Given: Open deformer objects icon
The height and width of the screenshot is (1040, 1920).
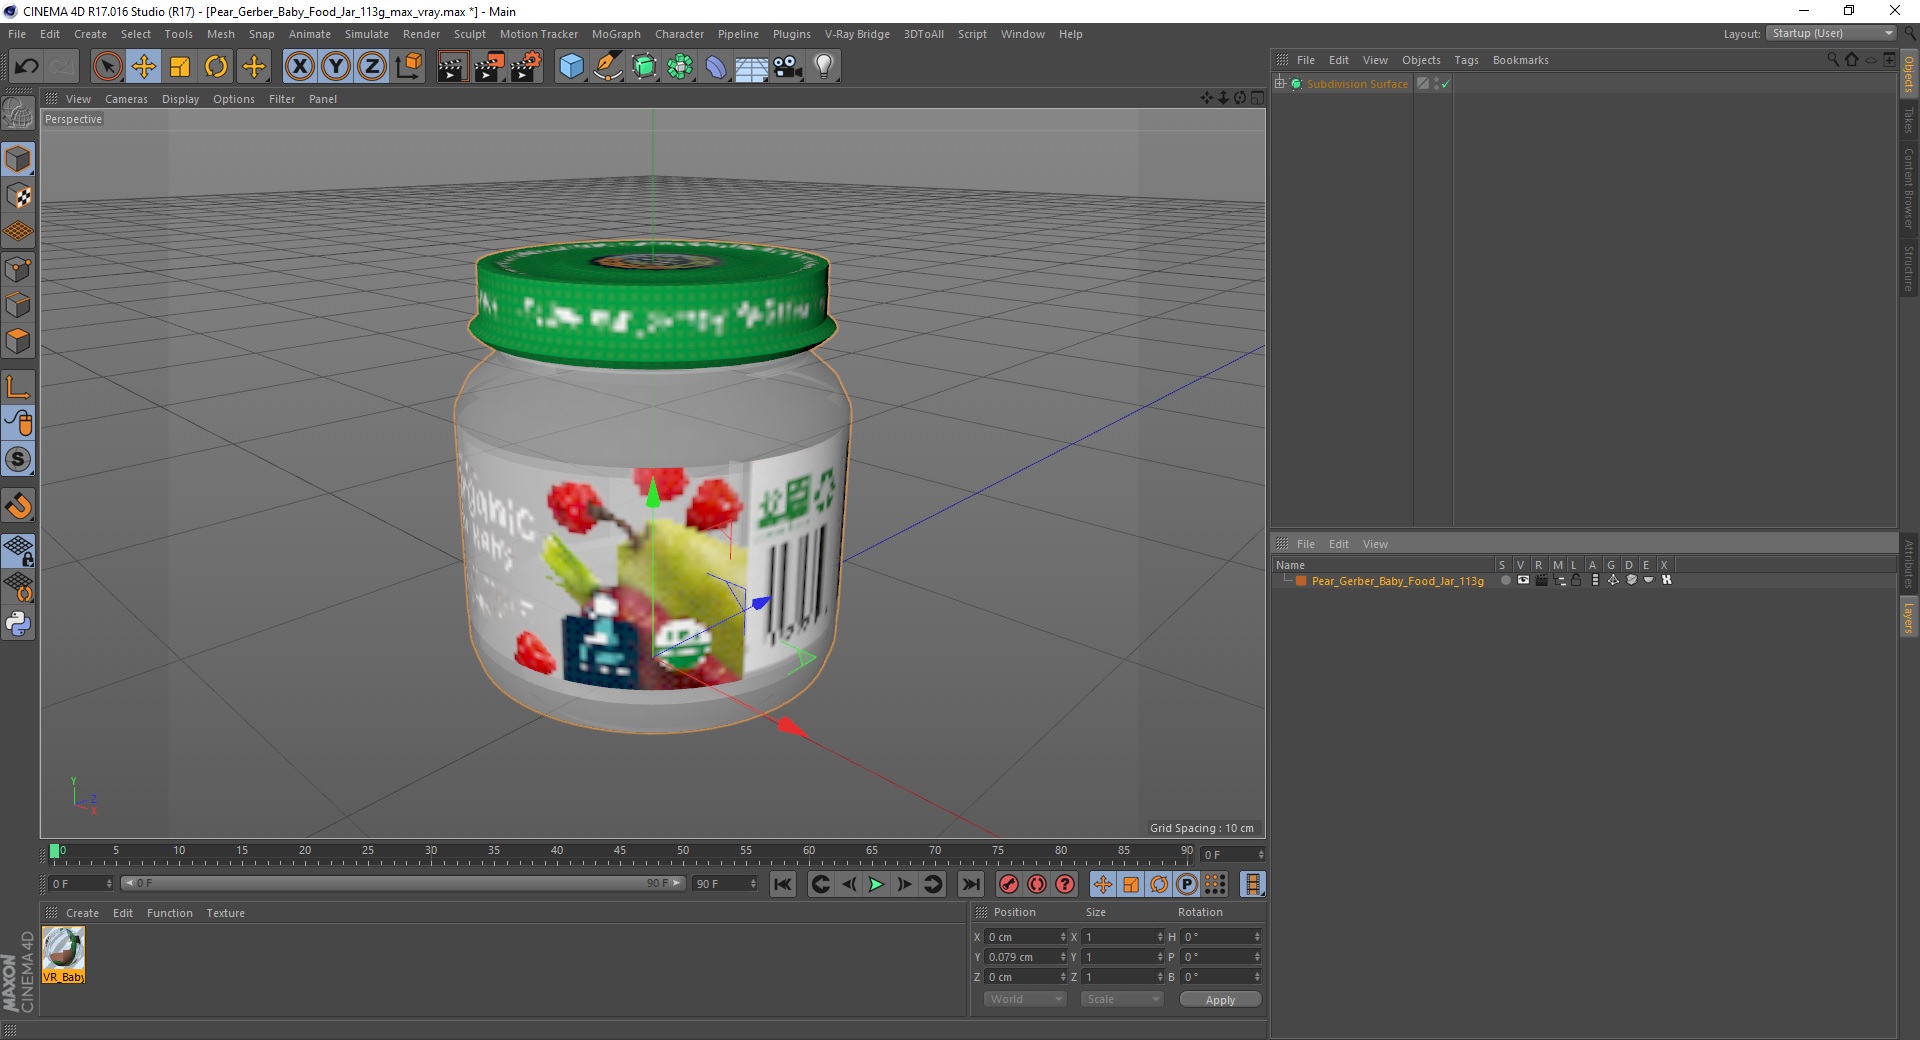Looking at the screenshot, I should (x=716, y=67).
